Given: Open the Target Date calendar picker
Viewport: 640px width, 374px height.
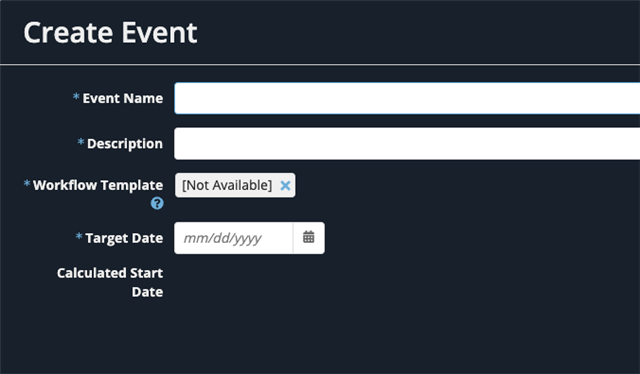Looking at the screenshot, I should (309, 238).
